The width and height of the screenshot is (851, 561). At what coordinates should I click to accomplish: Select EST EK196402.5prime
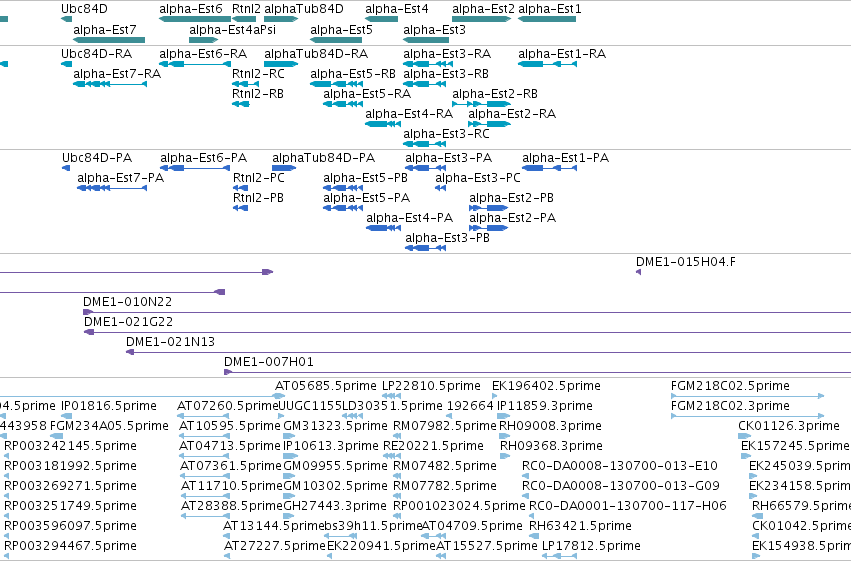[494, 396]
